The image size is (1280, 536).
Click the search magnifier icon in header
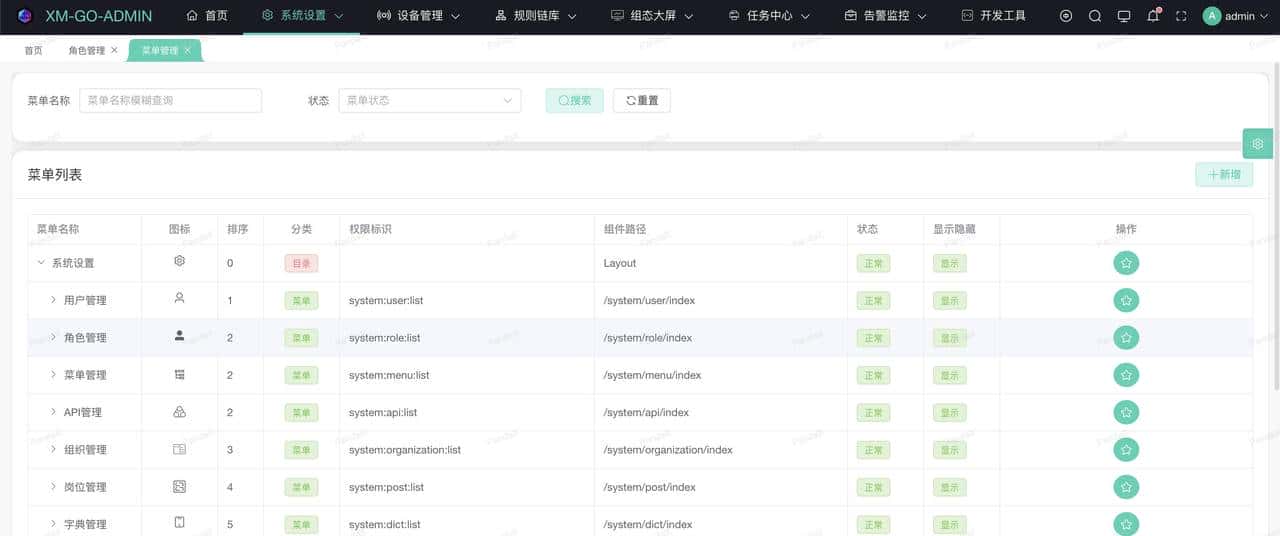1095,16
